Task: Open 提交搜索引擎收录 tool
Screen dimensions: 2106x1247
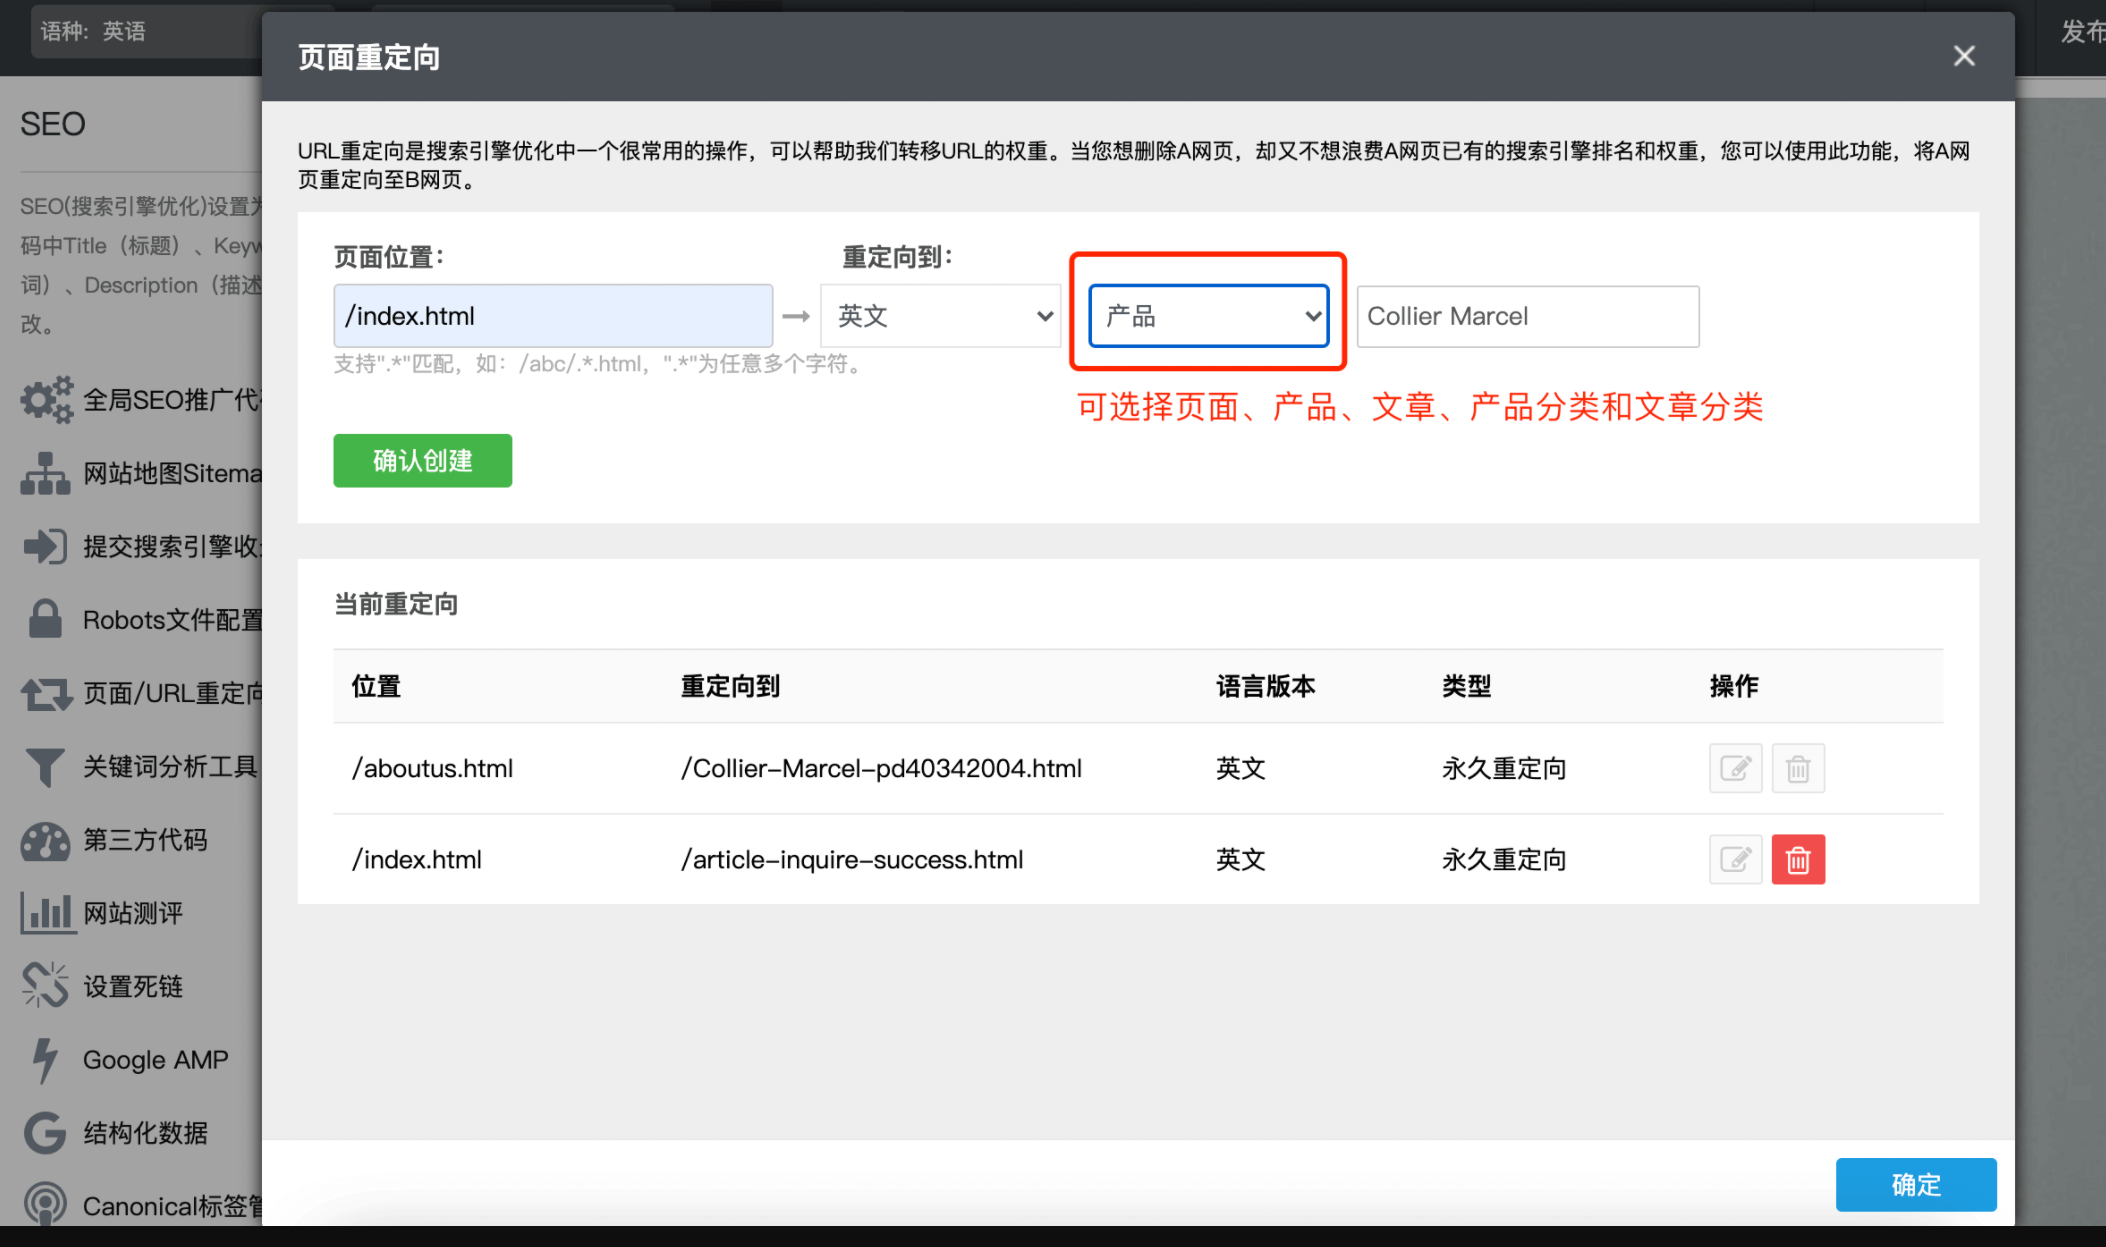Action: coord(140,546)
